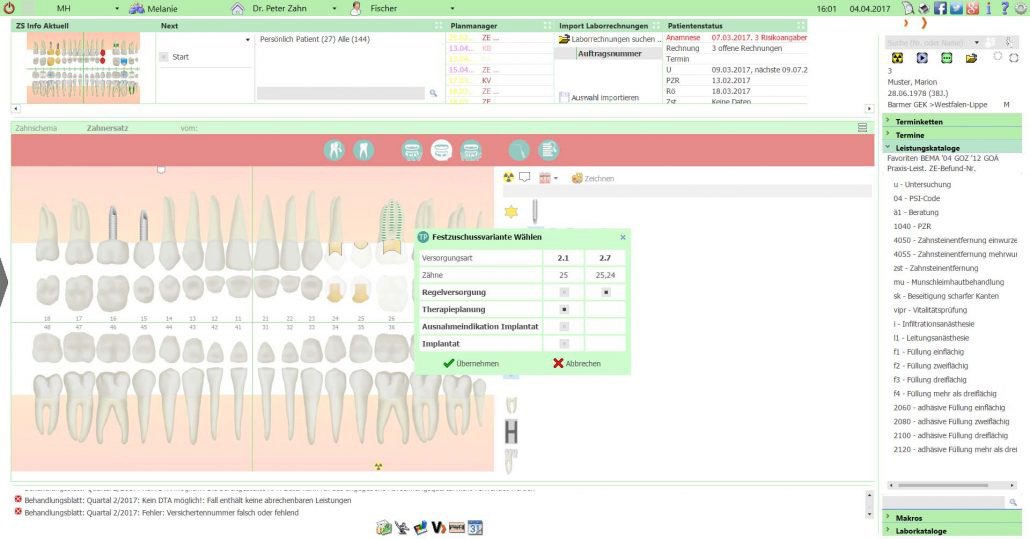Click the speech bubble comment icon
Viewport: 1030px width, 539px height.
(524, 177)
